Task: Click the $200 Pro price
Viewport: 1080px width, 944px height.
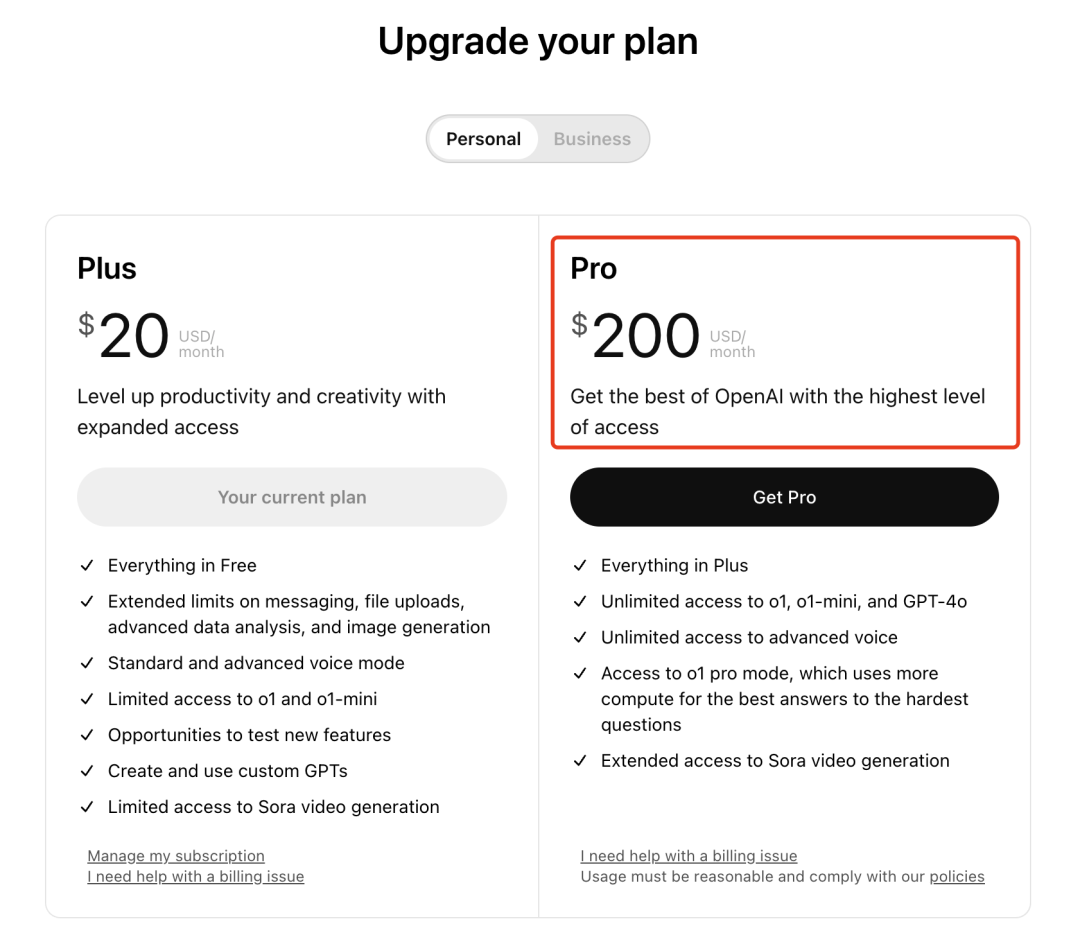Action: coord(637,335)
